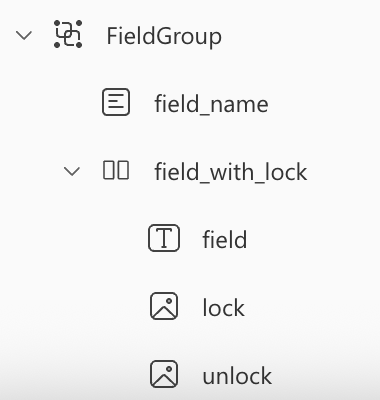Pick the word lock under field
Image resolution: width=380 pixels, height=400 pixels.
[x=223, y=307]
